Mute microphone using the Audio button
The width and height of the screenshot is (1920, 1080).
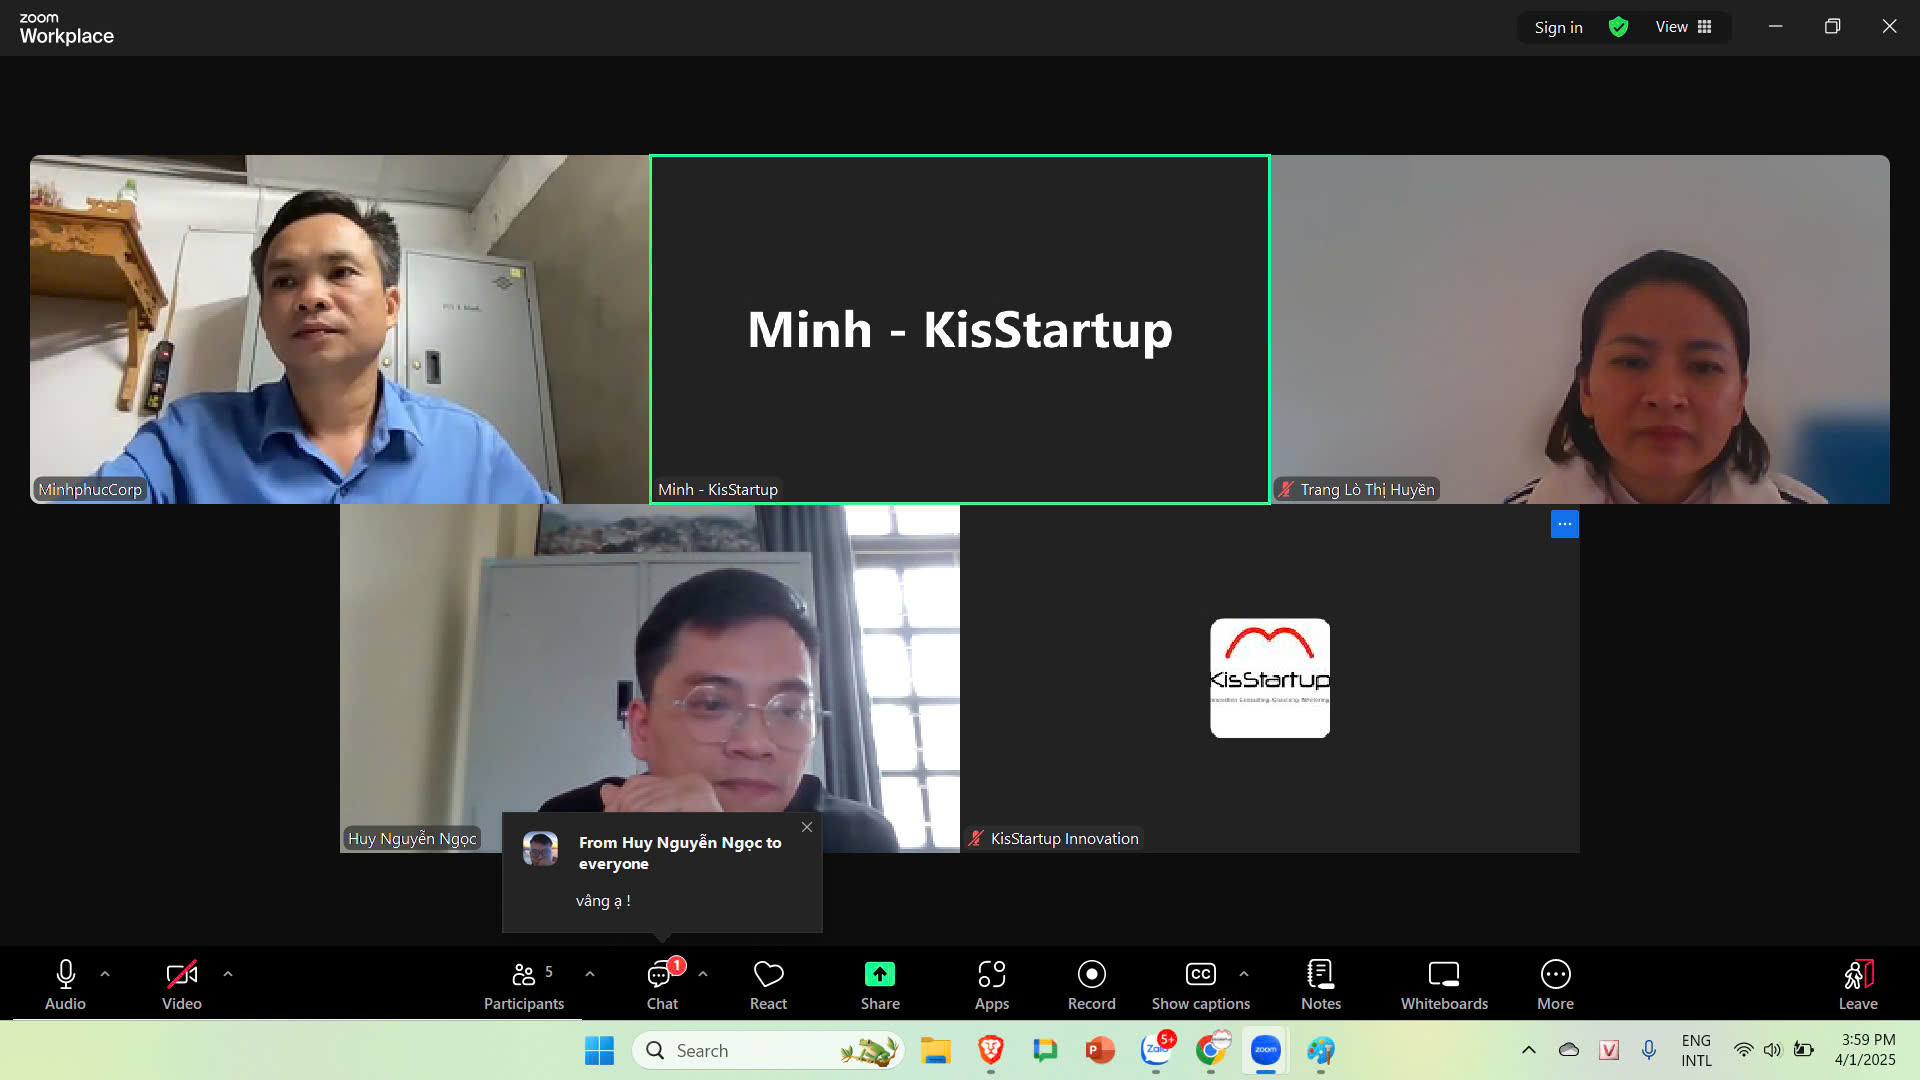click(x=65, y=985)
